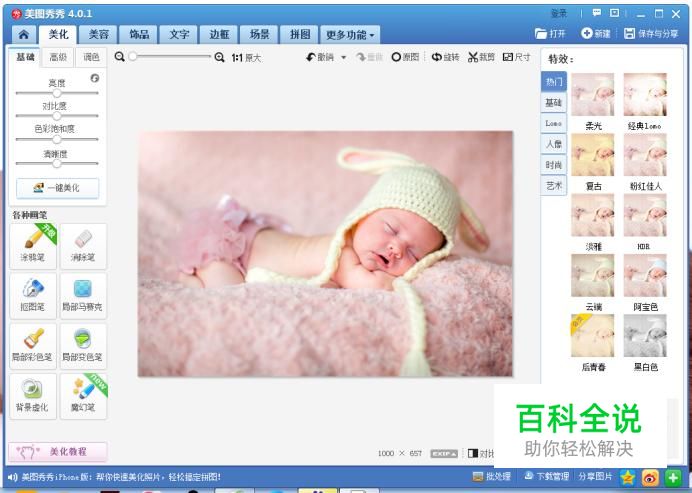Screen dimensions: 692x493
Task: Select the 消除笔 eraser tool
Action: (83, 246)
